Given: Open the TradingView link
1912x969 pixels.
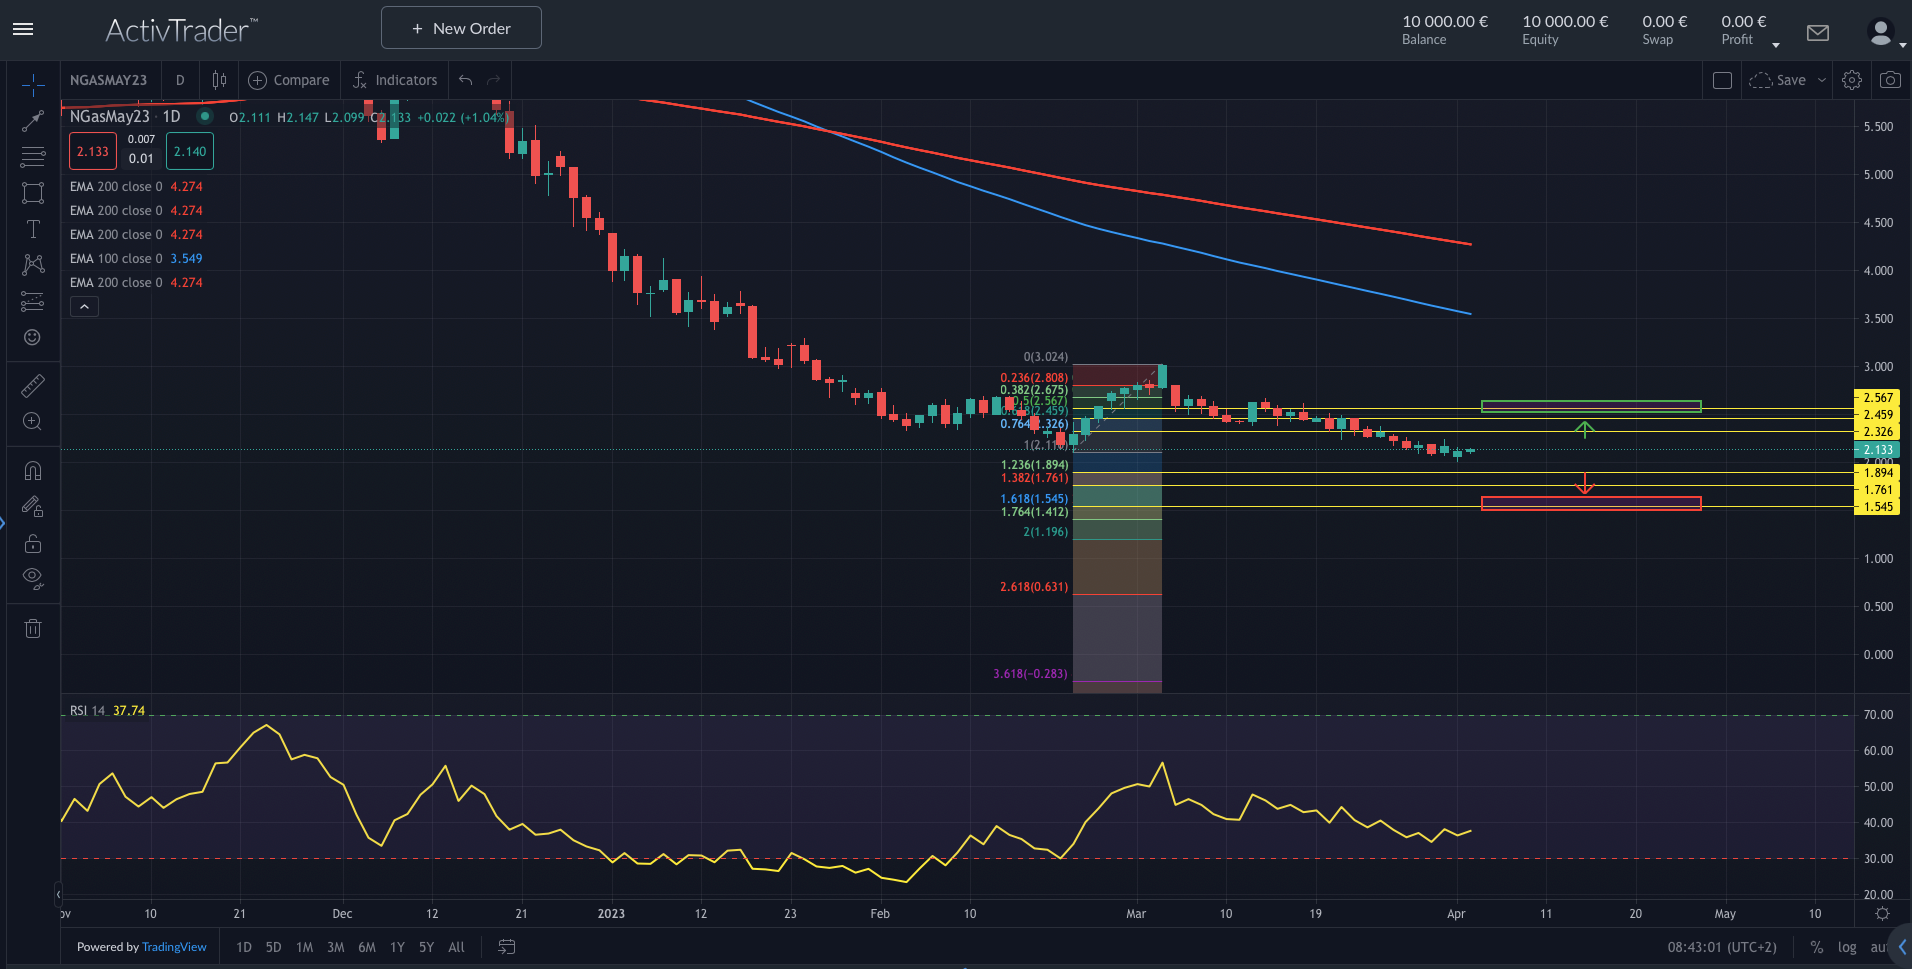Looking at the screenshot, I should [174, 947].
